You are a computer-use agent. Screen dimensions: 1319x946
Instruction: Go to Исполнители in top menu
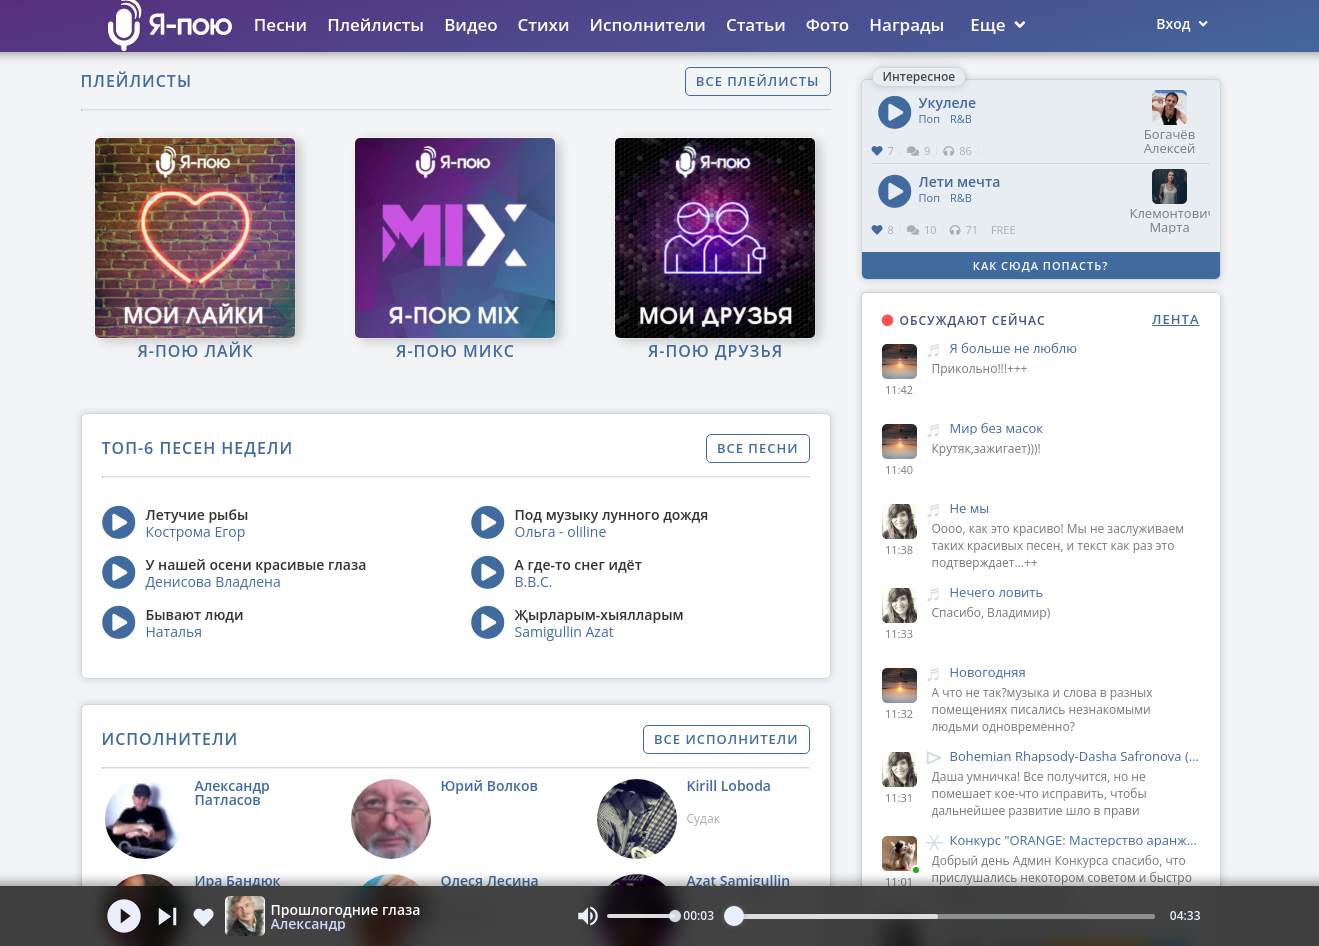pyautogui.click(x=647, y=25)
